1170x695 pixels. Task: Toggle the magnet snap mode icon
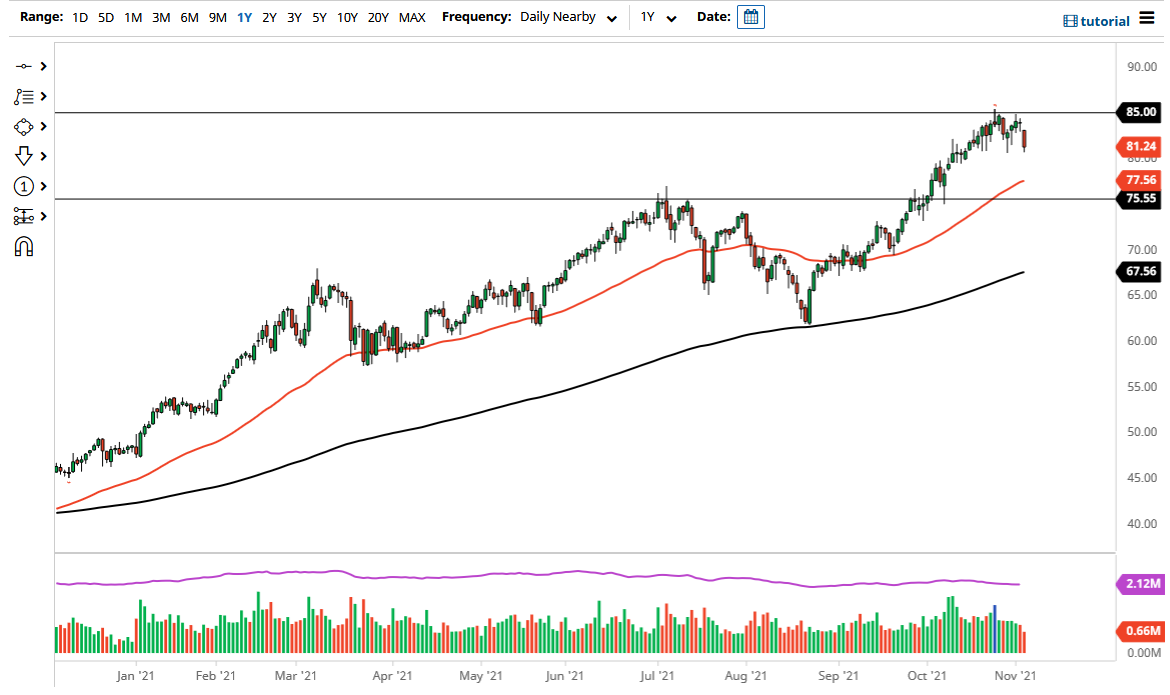coord(23,246)
